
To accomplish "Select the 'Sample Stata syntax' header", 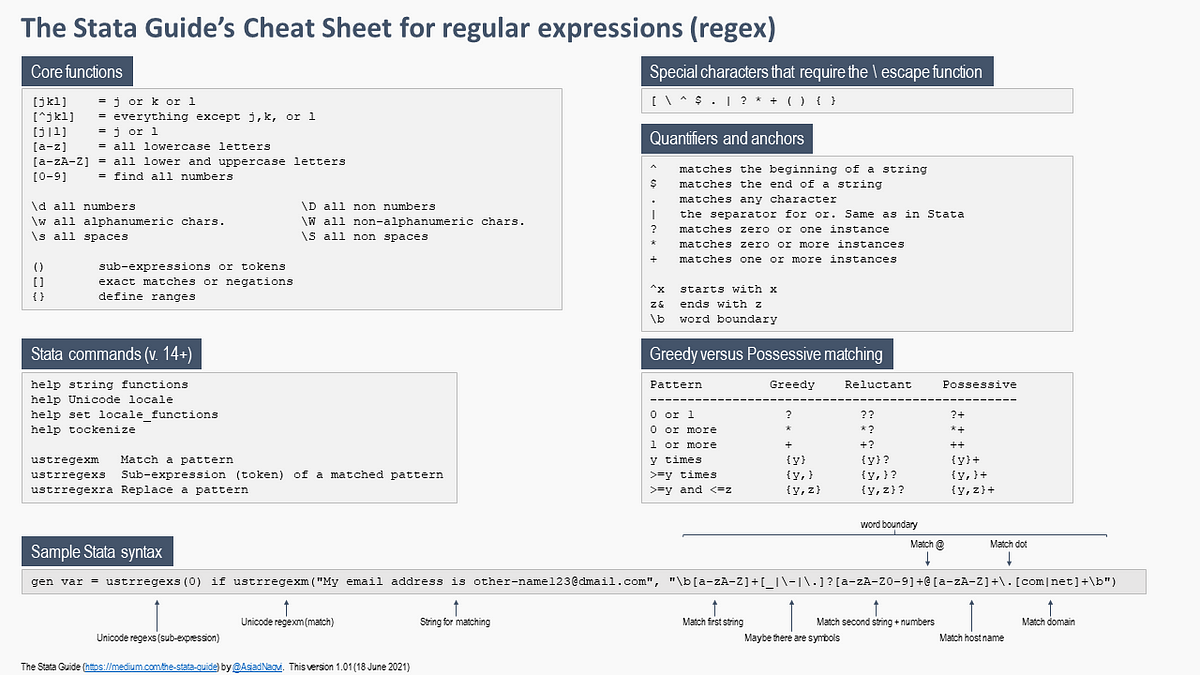I will tap(97, 552).
